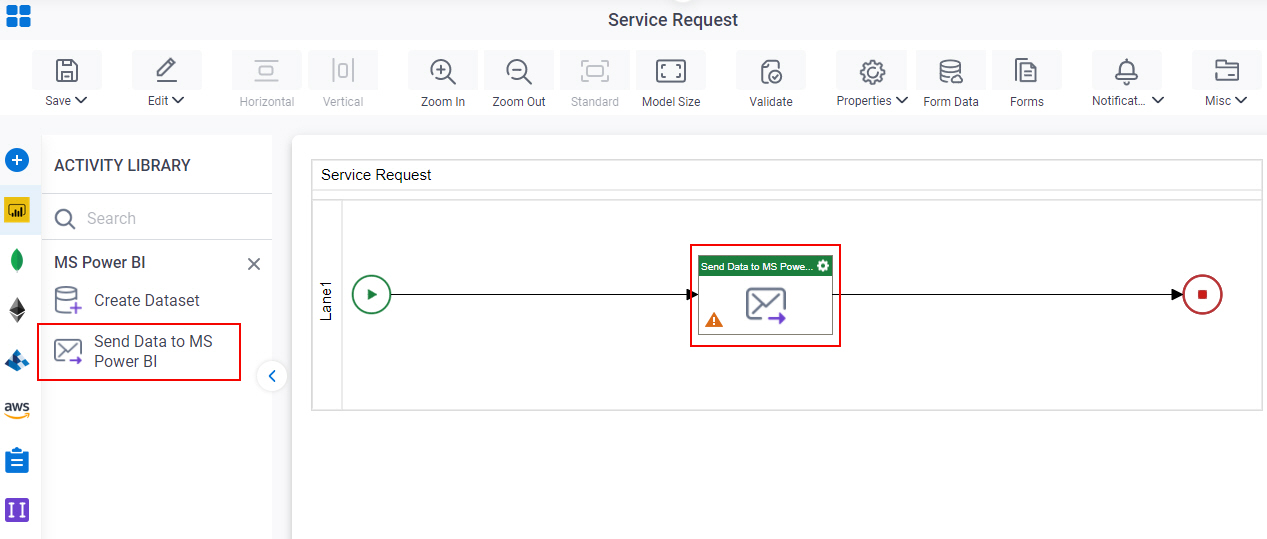Open the app launcher grid icon
This screenshot has height=539, width=1267.
tap(18, 15)
